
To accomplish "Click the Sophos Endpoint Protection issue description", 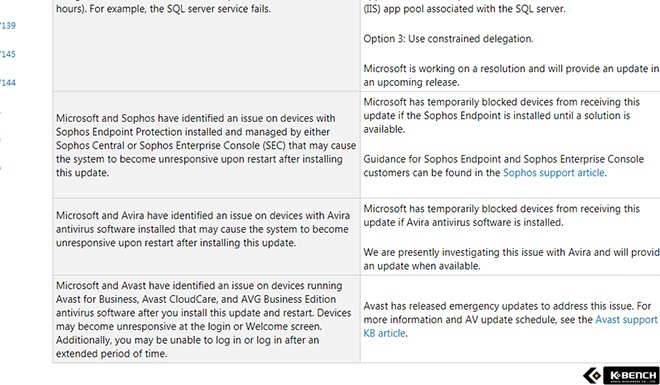I will (206, 145).
